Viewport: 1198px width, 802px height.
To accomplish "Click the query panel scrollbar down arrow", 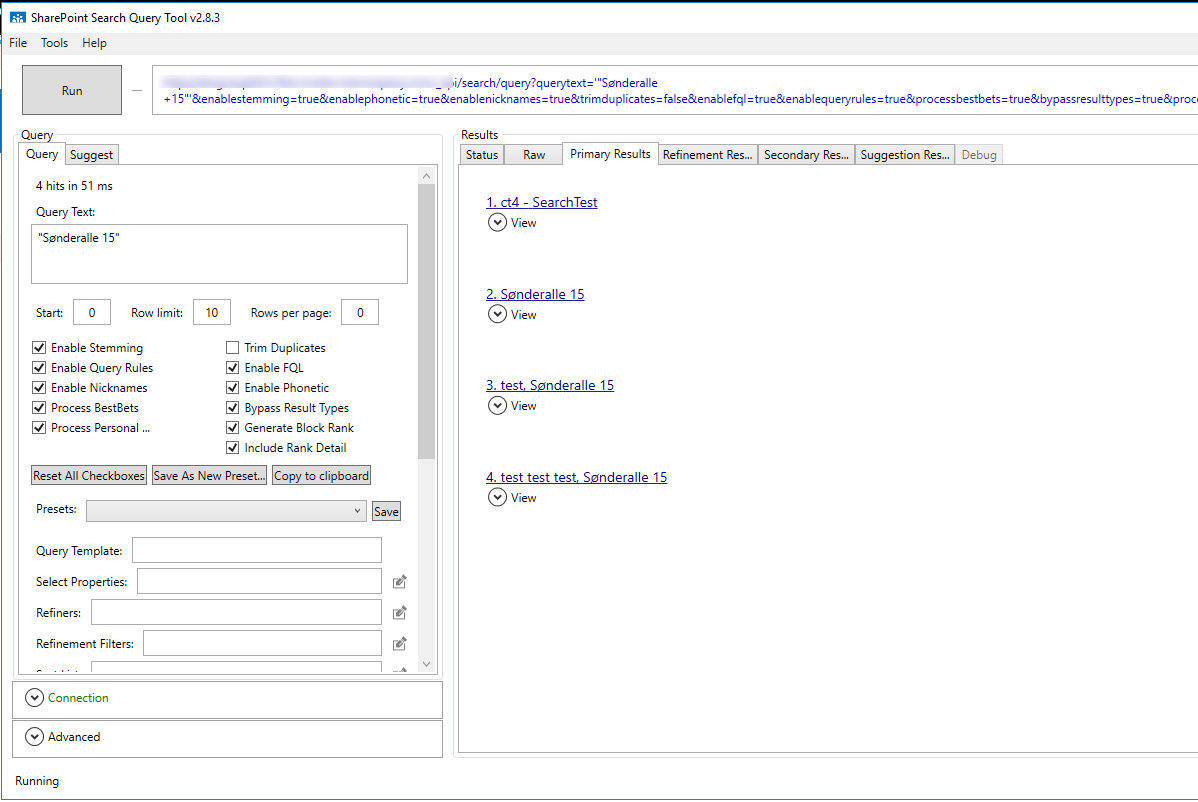I will click(x=426, y=663).
